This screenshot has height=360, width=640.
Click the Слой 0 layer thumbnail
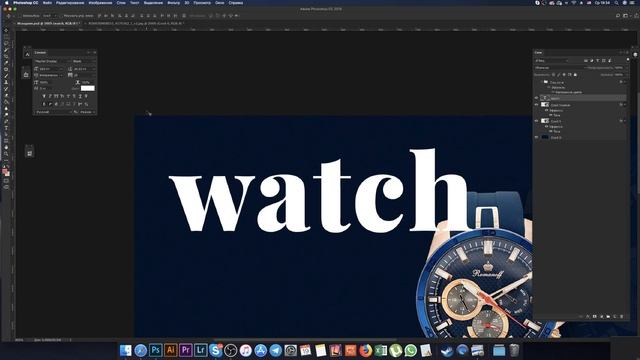click(x=545, y=138)
